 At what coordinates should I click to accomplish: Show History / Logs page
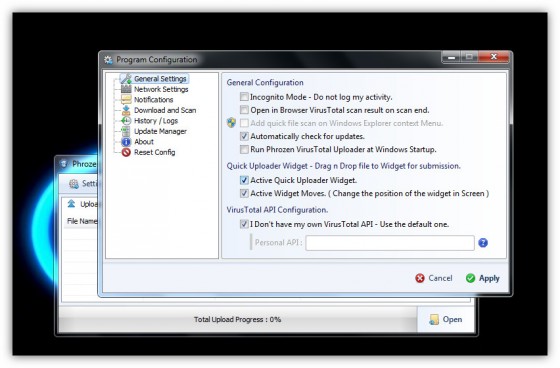156,121
